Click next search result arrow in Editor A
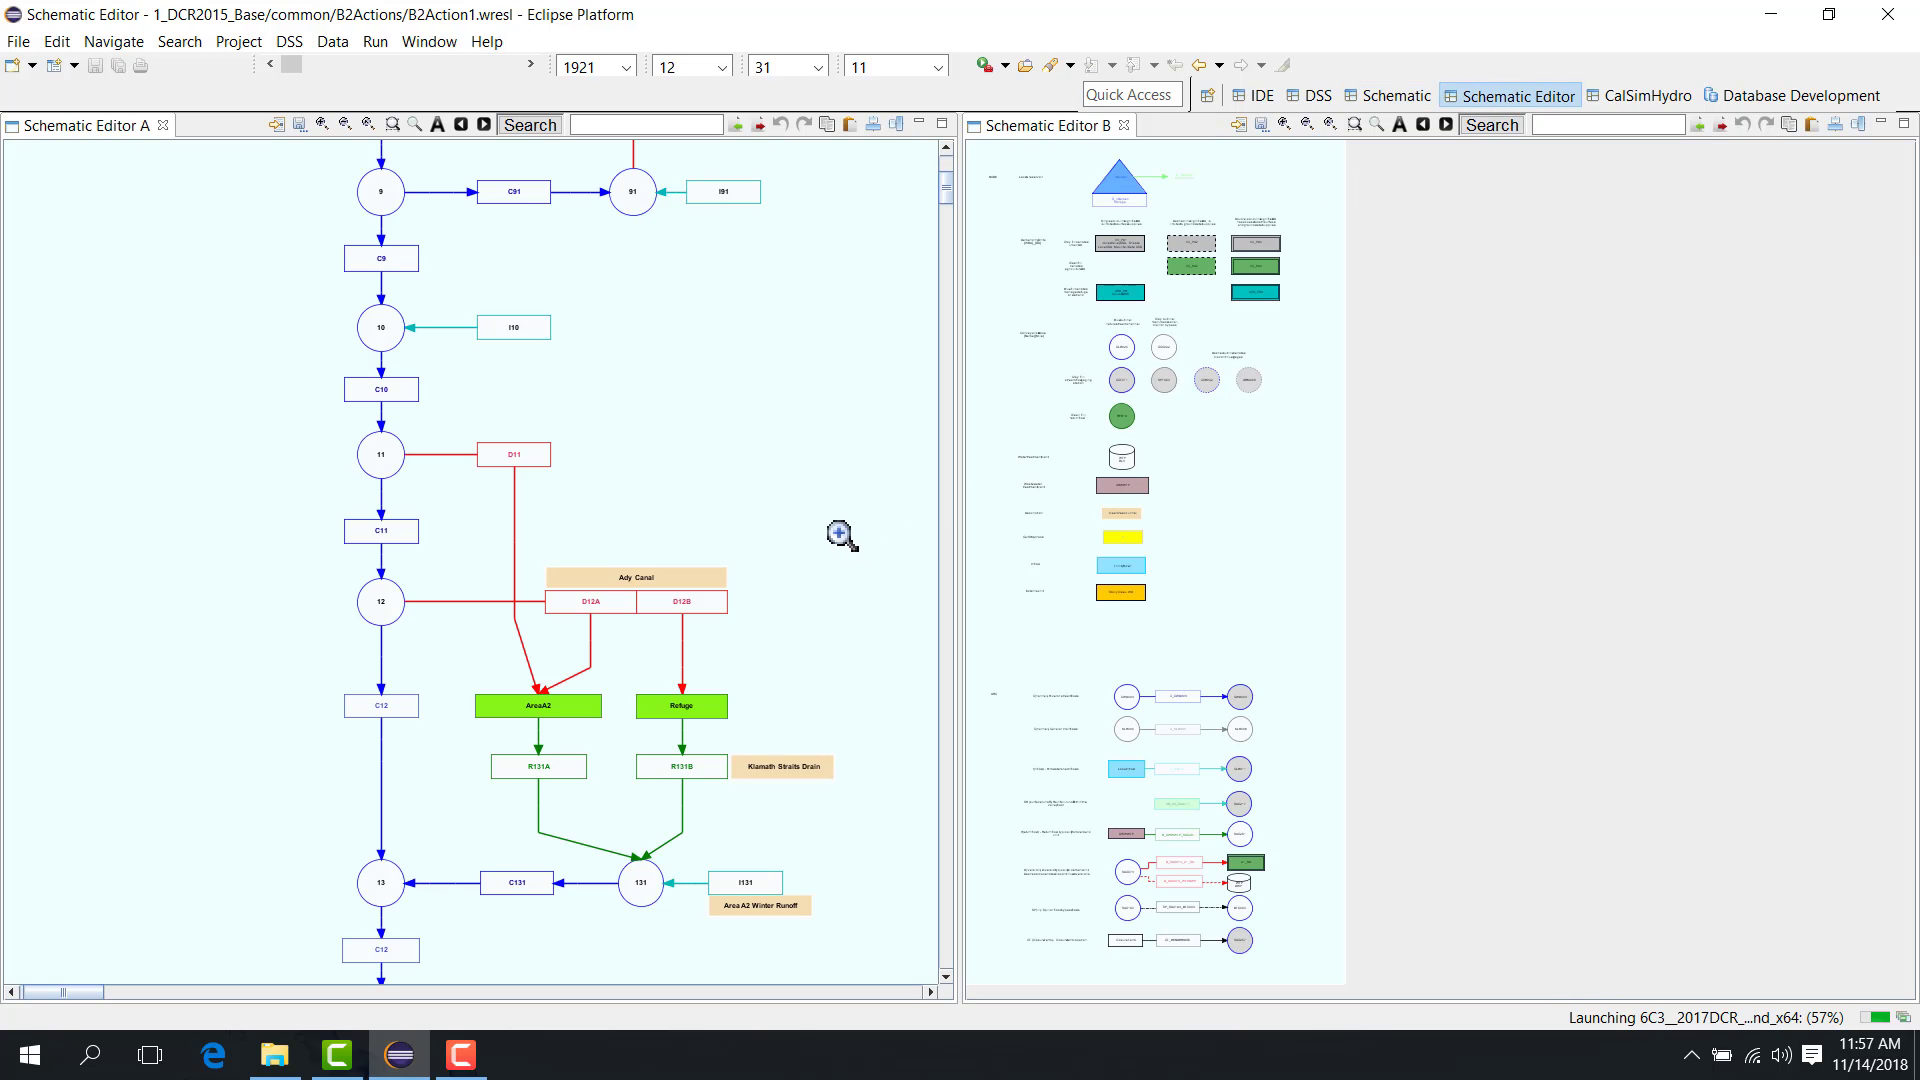The image size is (1920, 1080). (x=484, y=125)
